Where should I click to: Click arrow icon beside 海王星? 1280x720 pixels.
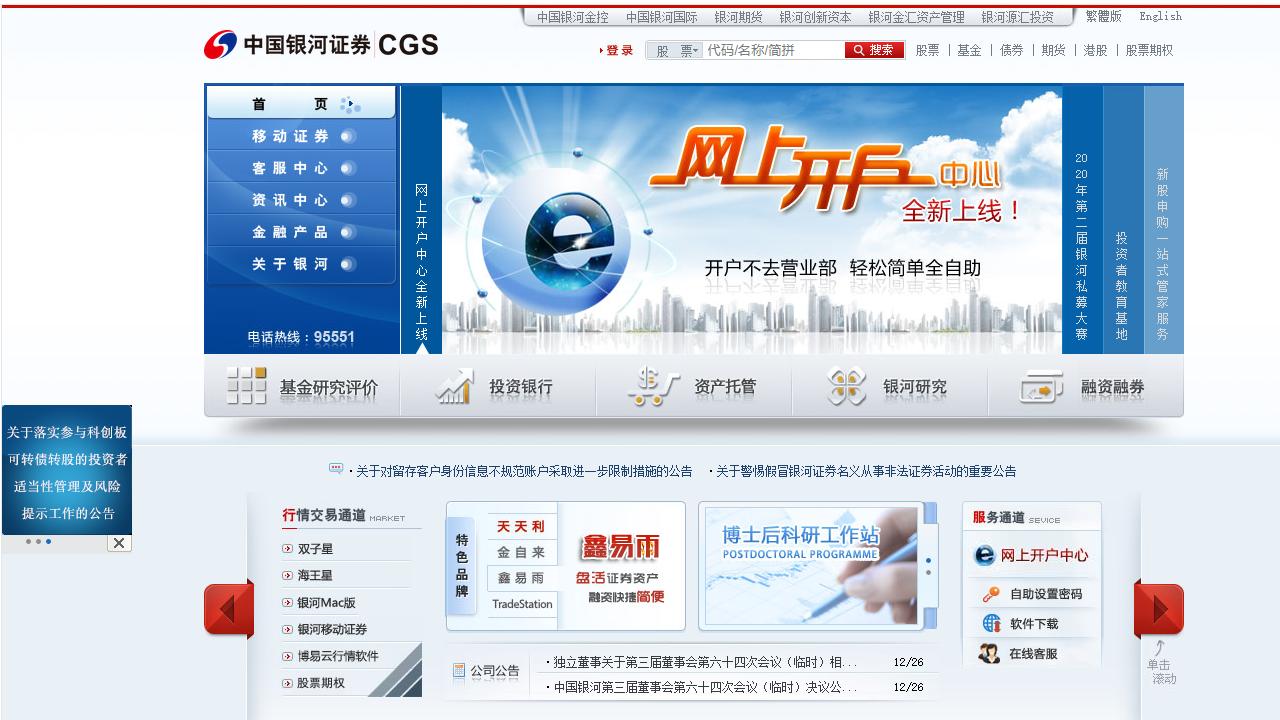point(288,576)
